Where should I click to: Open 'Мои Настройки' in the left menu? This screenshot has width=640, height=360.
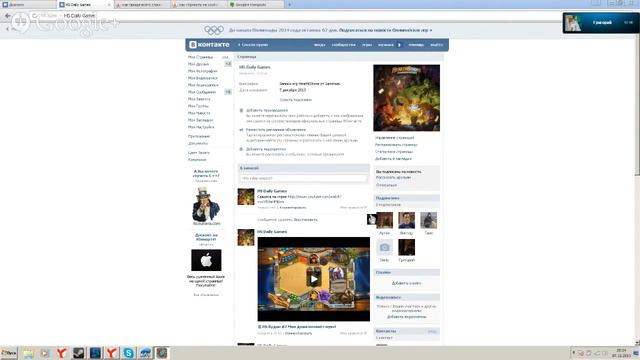tap(201, 127)
